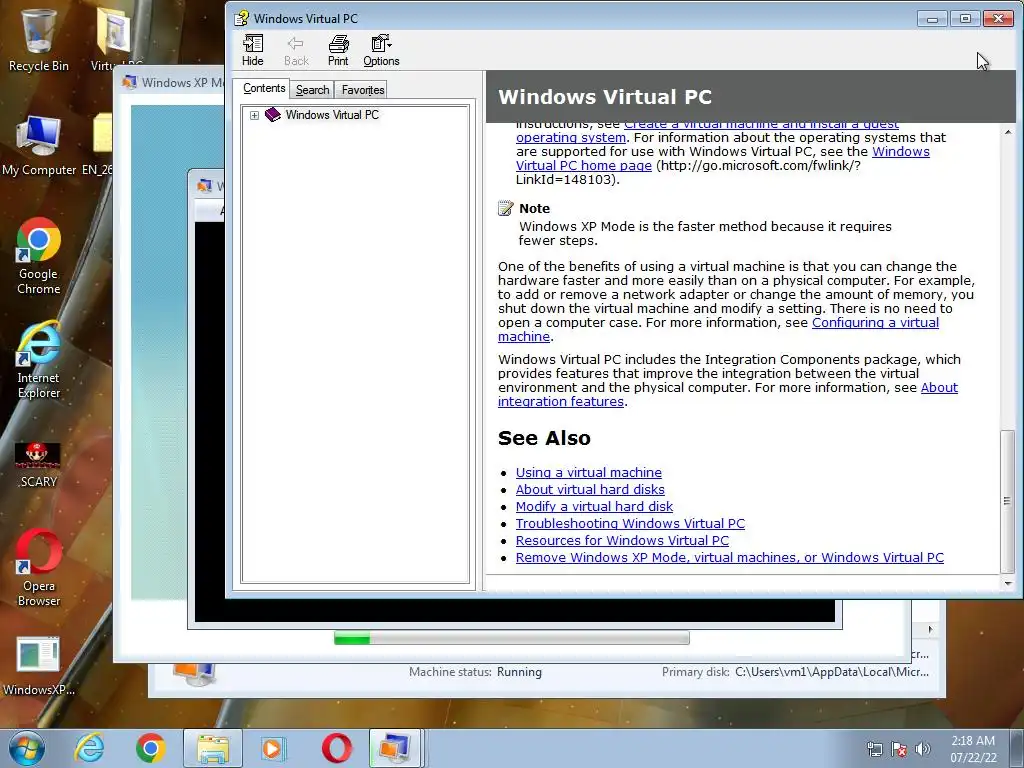Click the green startup progress bar
This screenshot has width=1024, height=768.
coord(511,638)
